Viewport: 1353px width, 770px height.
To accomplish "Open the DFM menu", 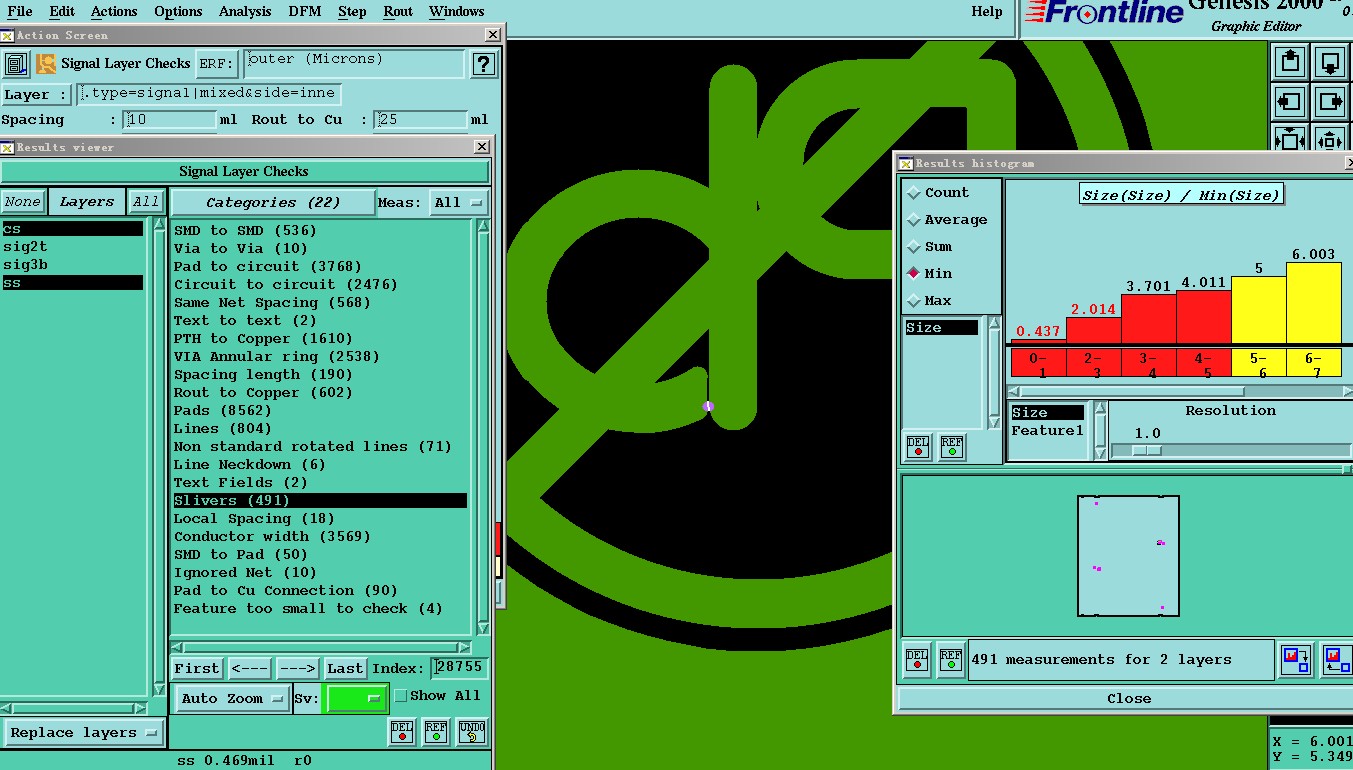I will [305, 12].
